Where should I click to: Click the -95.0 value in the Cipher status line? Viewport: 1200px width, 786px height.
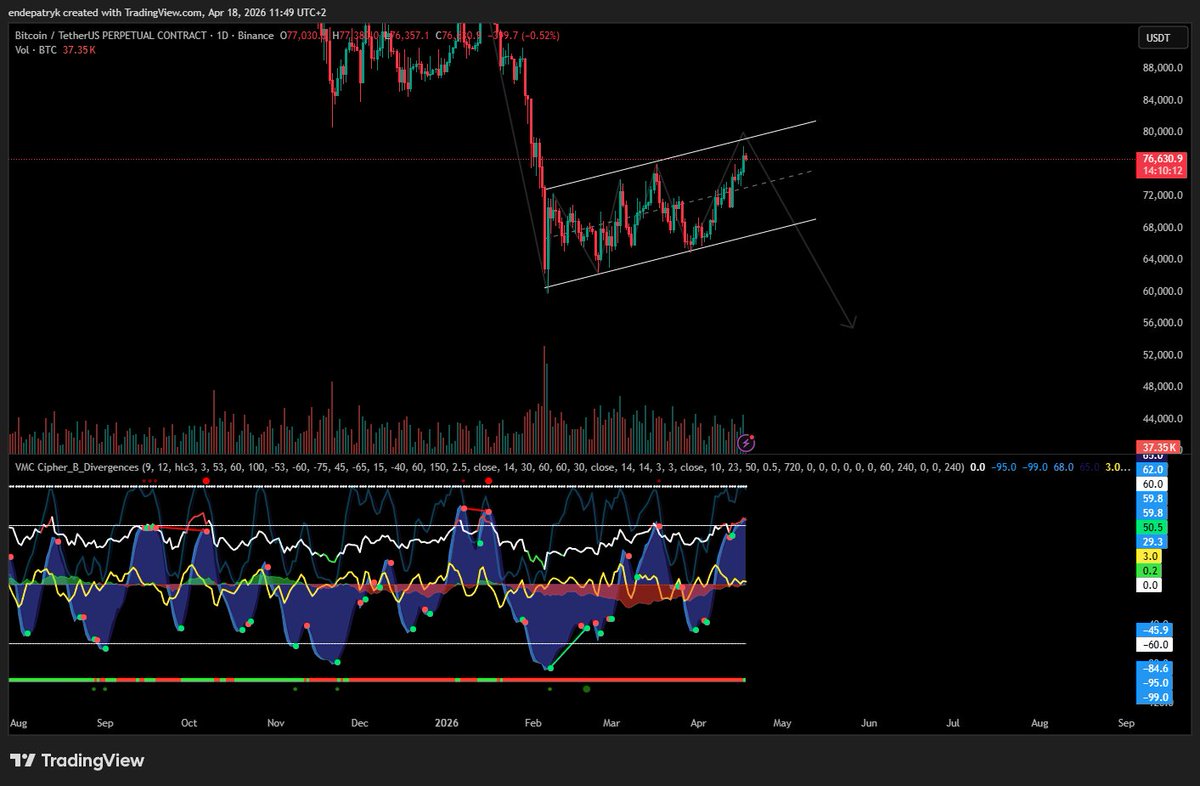point(1003,467)
